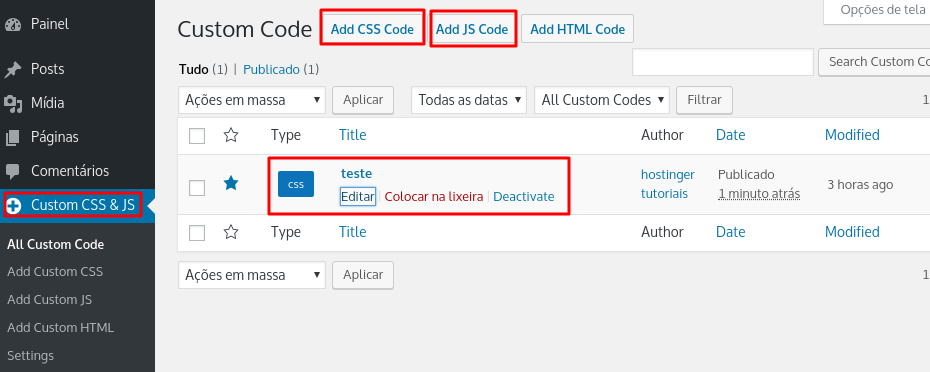The width and height of the screenshot is (930, 372).
Task: Click Deactivate link for teste
Action: pos(524,196)
